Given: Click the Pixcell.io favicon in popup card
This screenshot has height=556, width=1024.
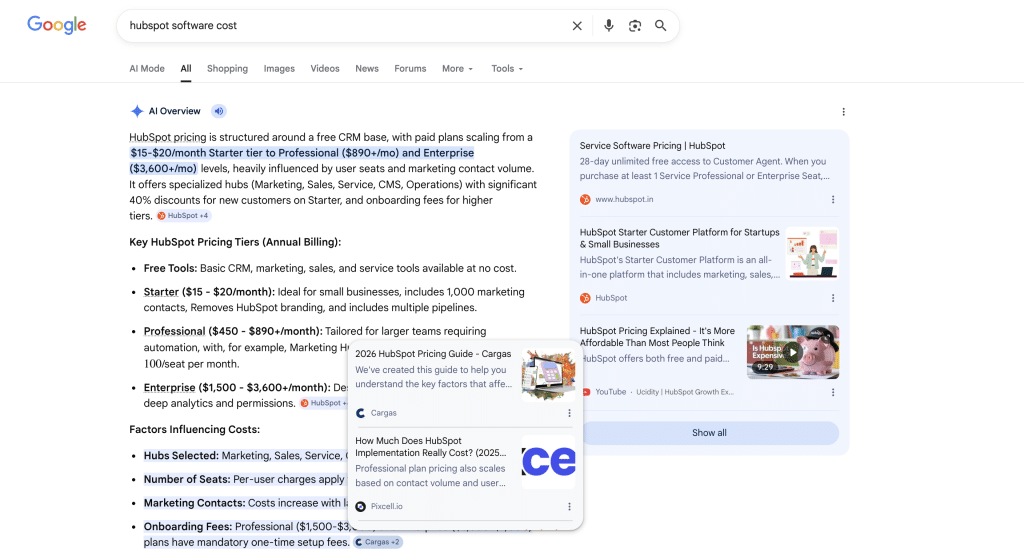Looking at the screenshot, I should coord(360,506).
